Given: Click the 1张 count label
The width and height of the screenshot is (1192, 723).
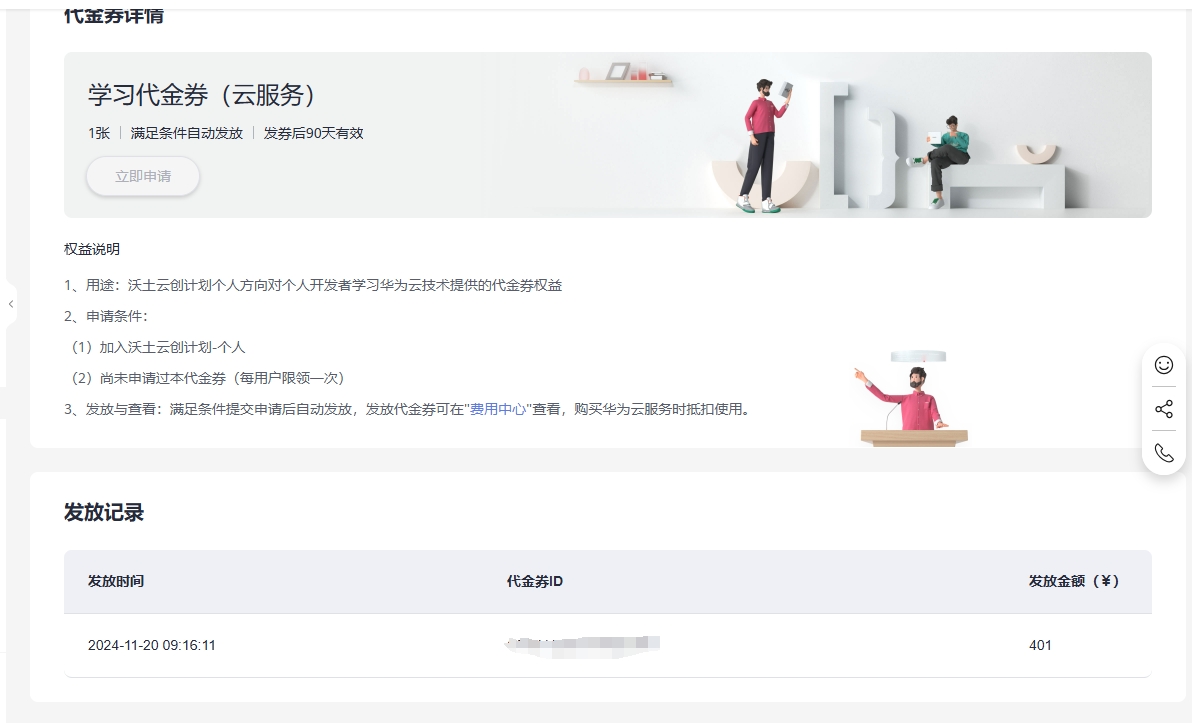Looking at the screenshot, I should coord(99,133).
